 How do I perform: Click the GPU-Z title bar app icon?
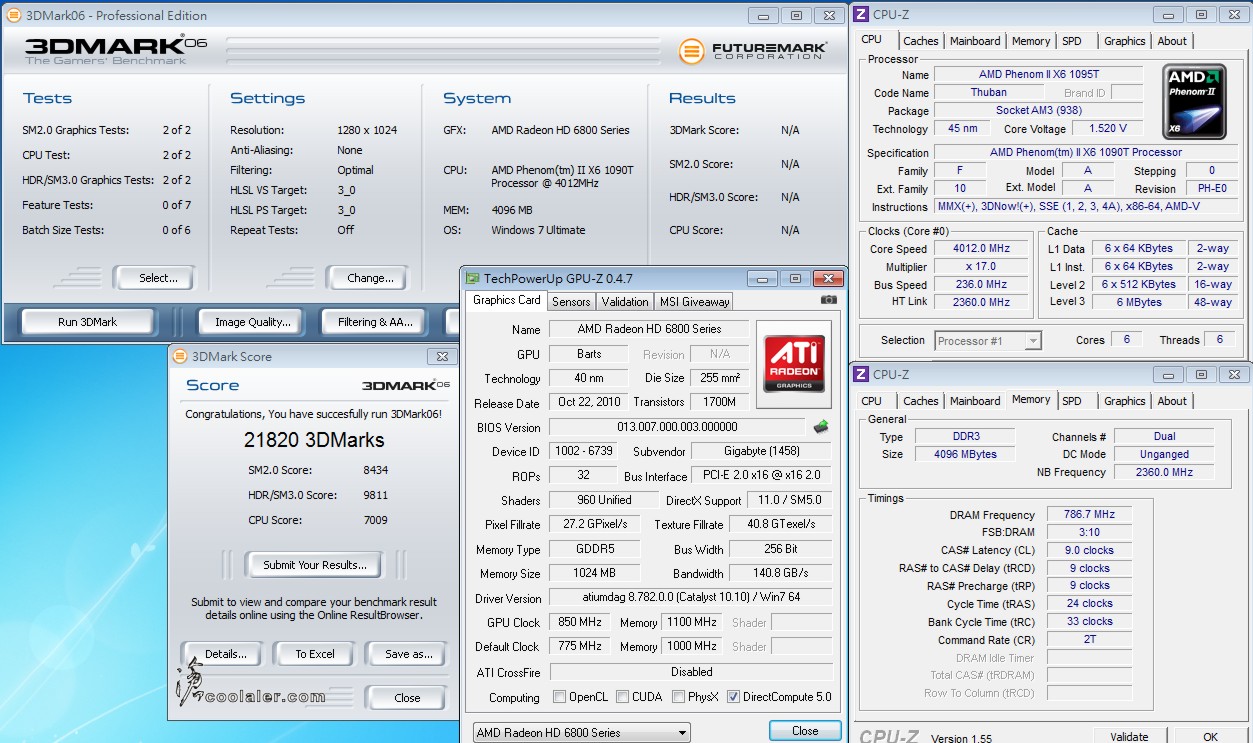tap(472, 279)
